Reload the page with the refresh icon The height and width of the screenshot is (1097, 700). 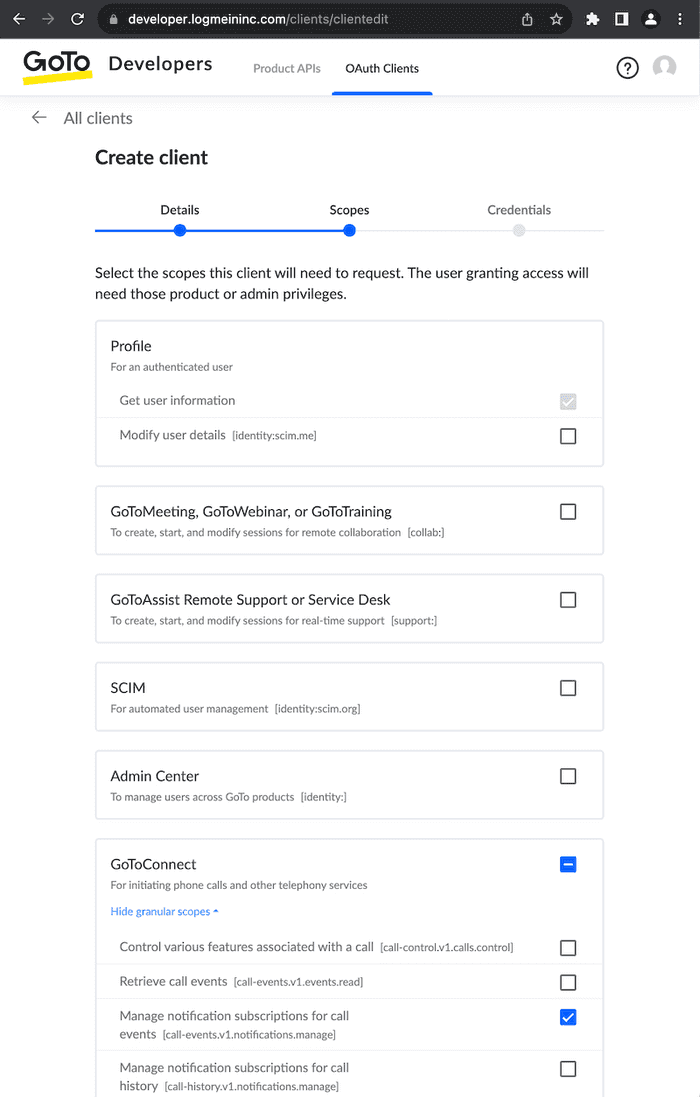(x=78, y=18)
